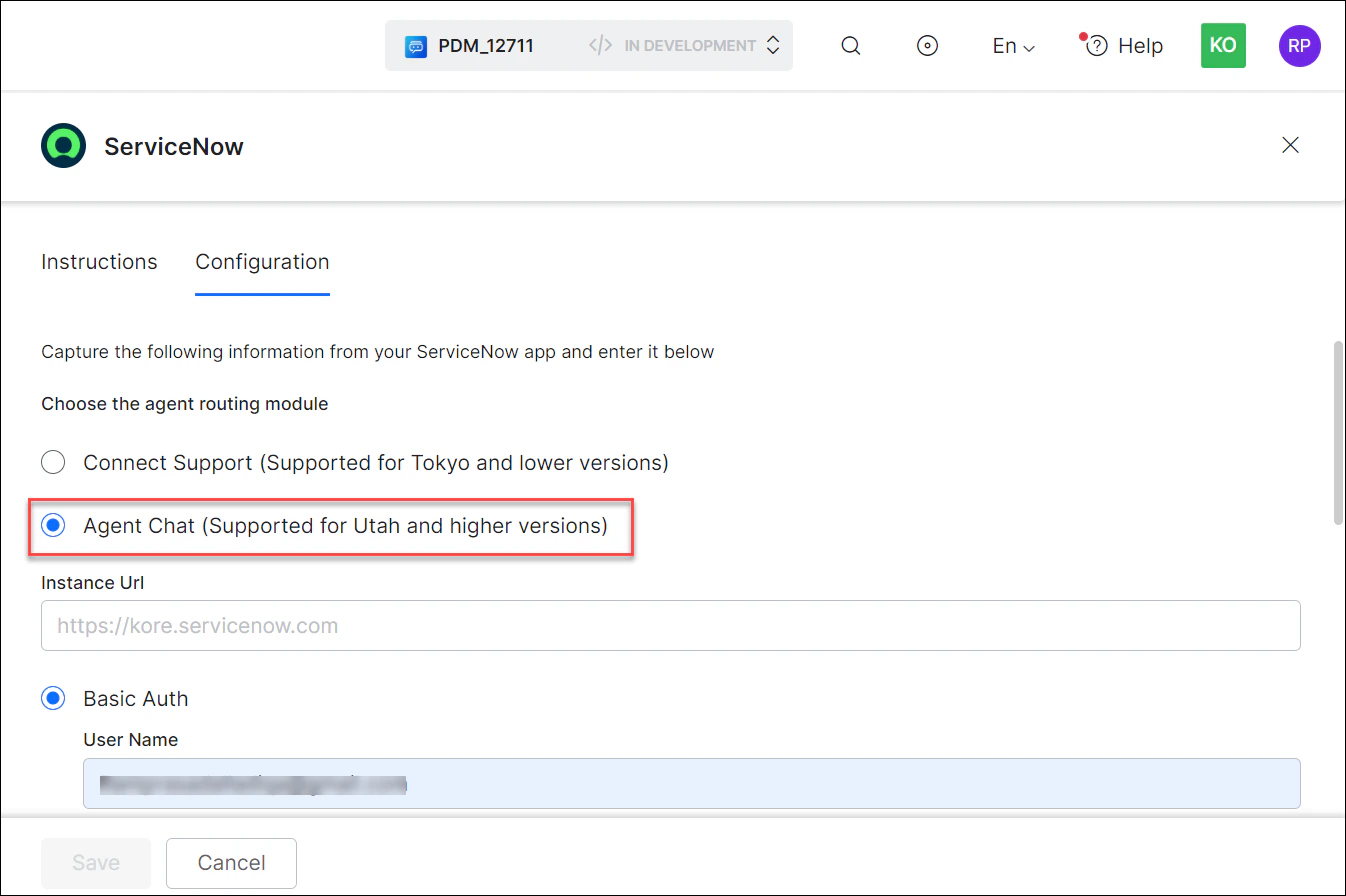
Task: Enable Basic Auth authentication
Action: tap(53, 698)
